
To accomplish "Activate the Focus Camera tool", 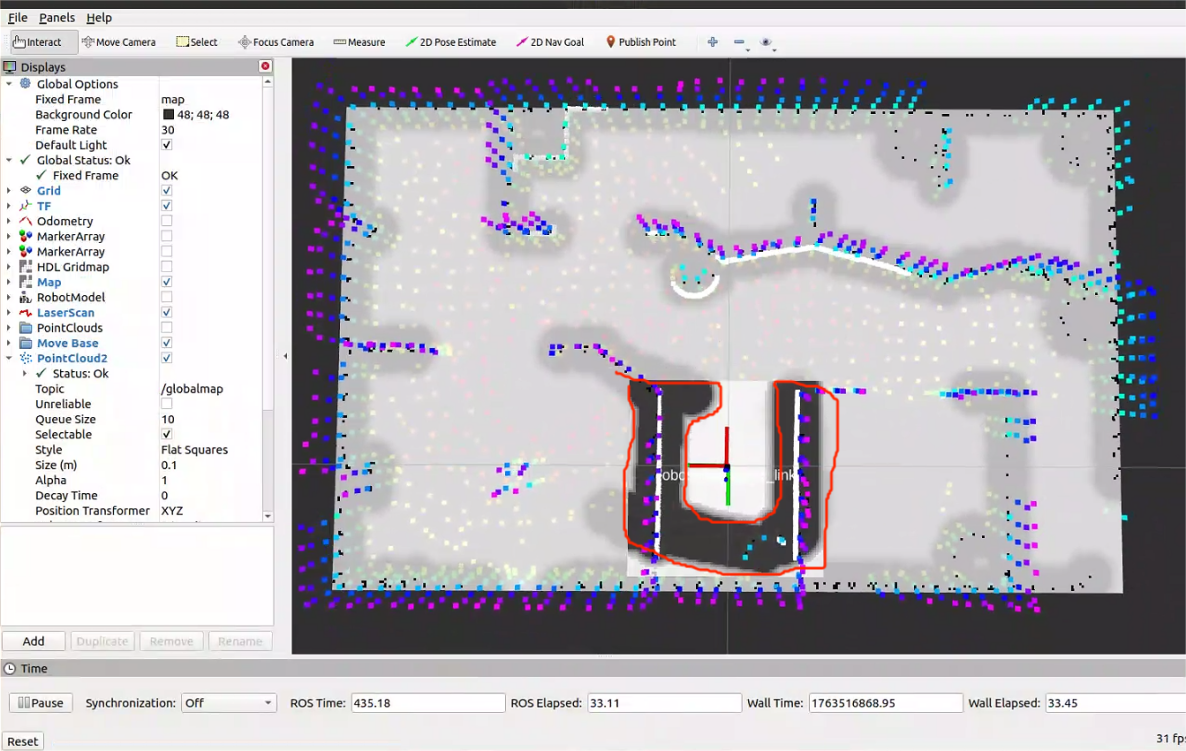I will tap(276, 42).
